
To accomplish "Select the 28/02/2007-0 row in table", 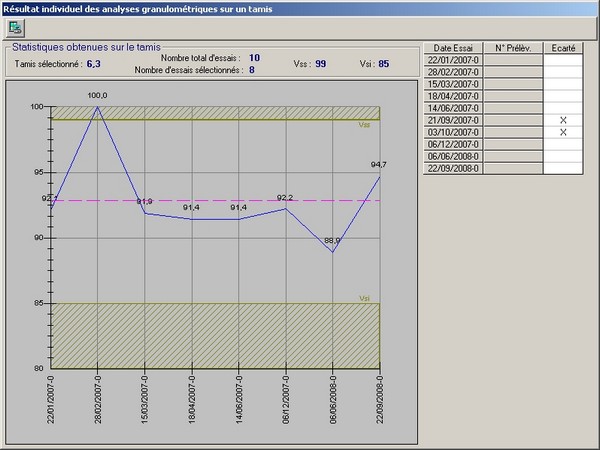I will [453, 72].
